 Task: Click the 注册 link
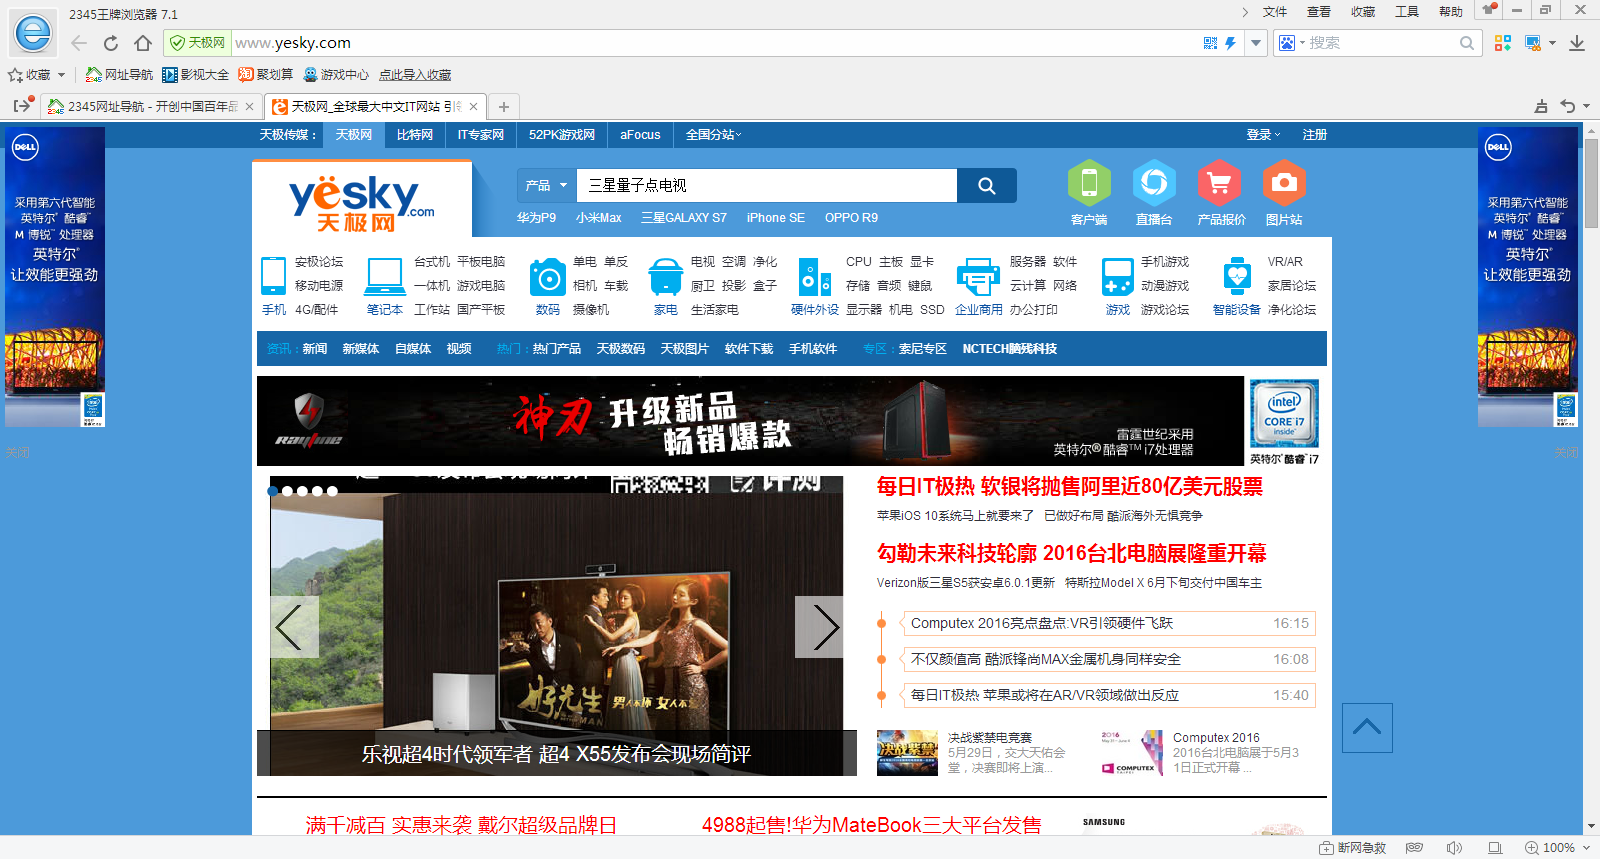click(x=1315, y=135)
